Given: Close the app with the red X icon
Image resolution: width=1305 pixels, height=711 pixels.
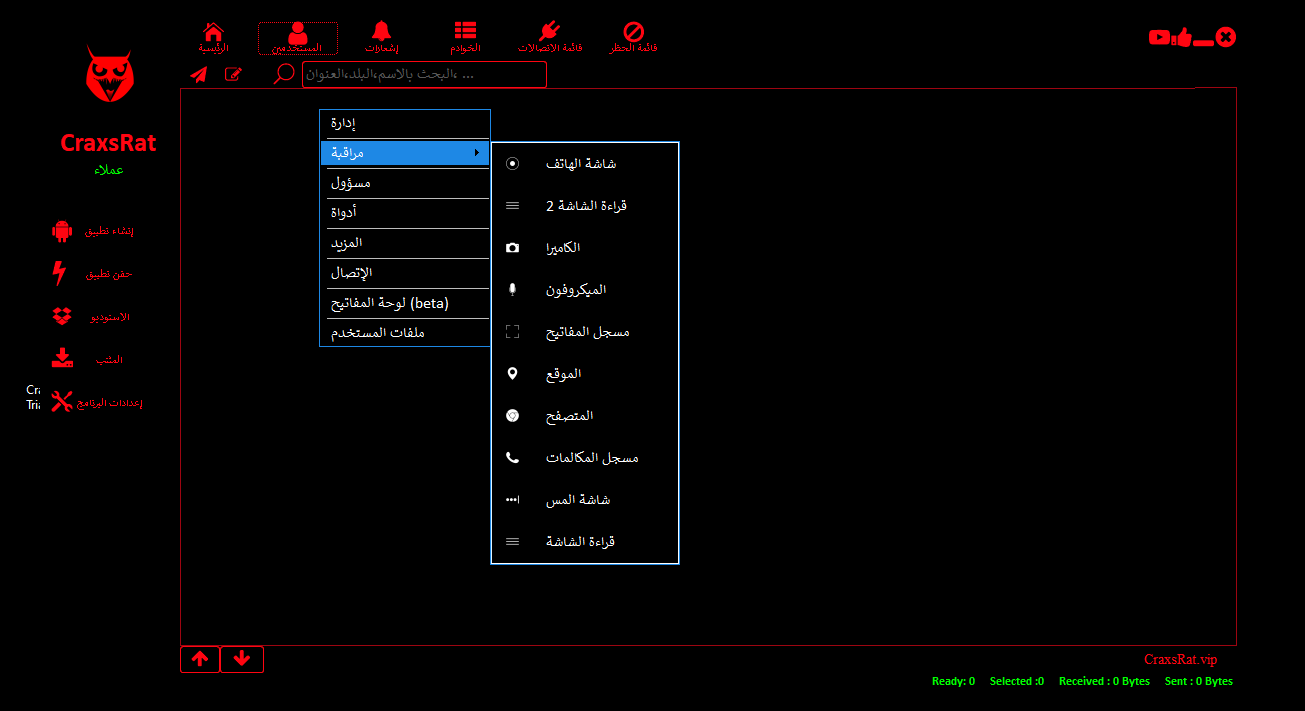Looking at the screenshot, I should click(1226, 37).
